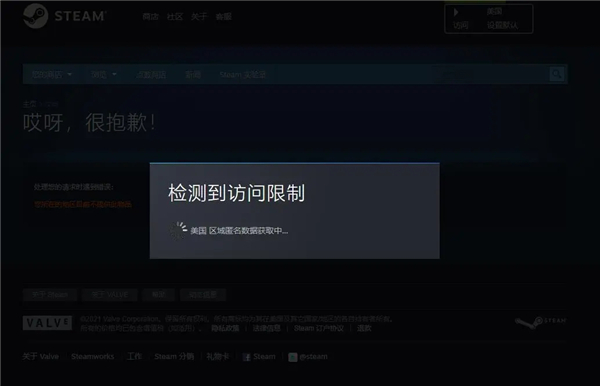This screenshot has width=600, height=386.
Task: Click the arrow icon in region panel
Action: [x=456, y=12]
